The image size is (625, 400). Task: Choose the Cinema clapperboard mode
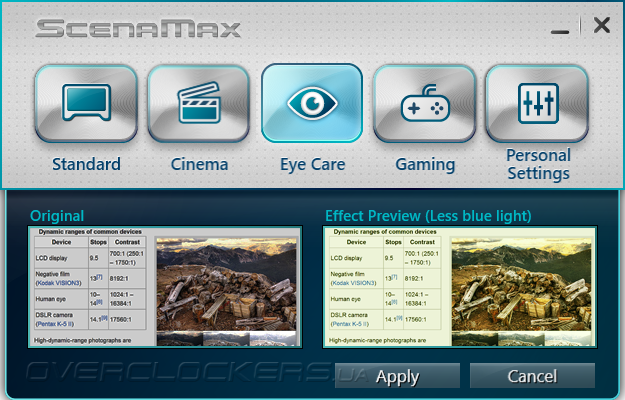(199, 104)
